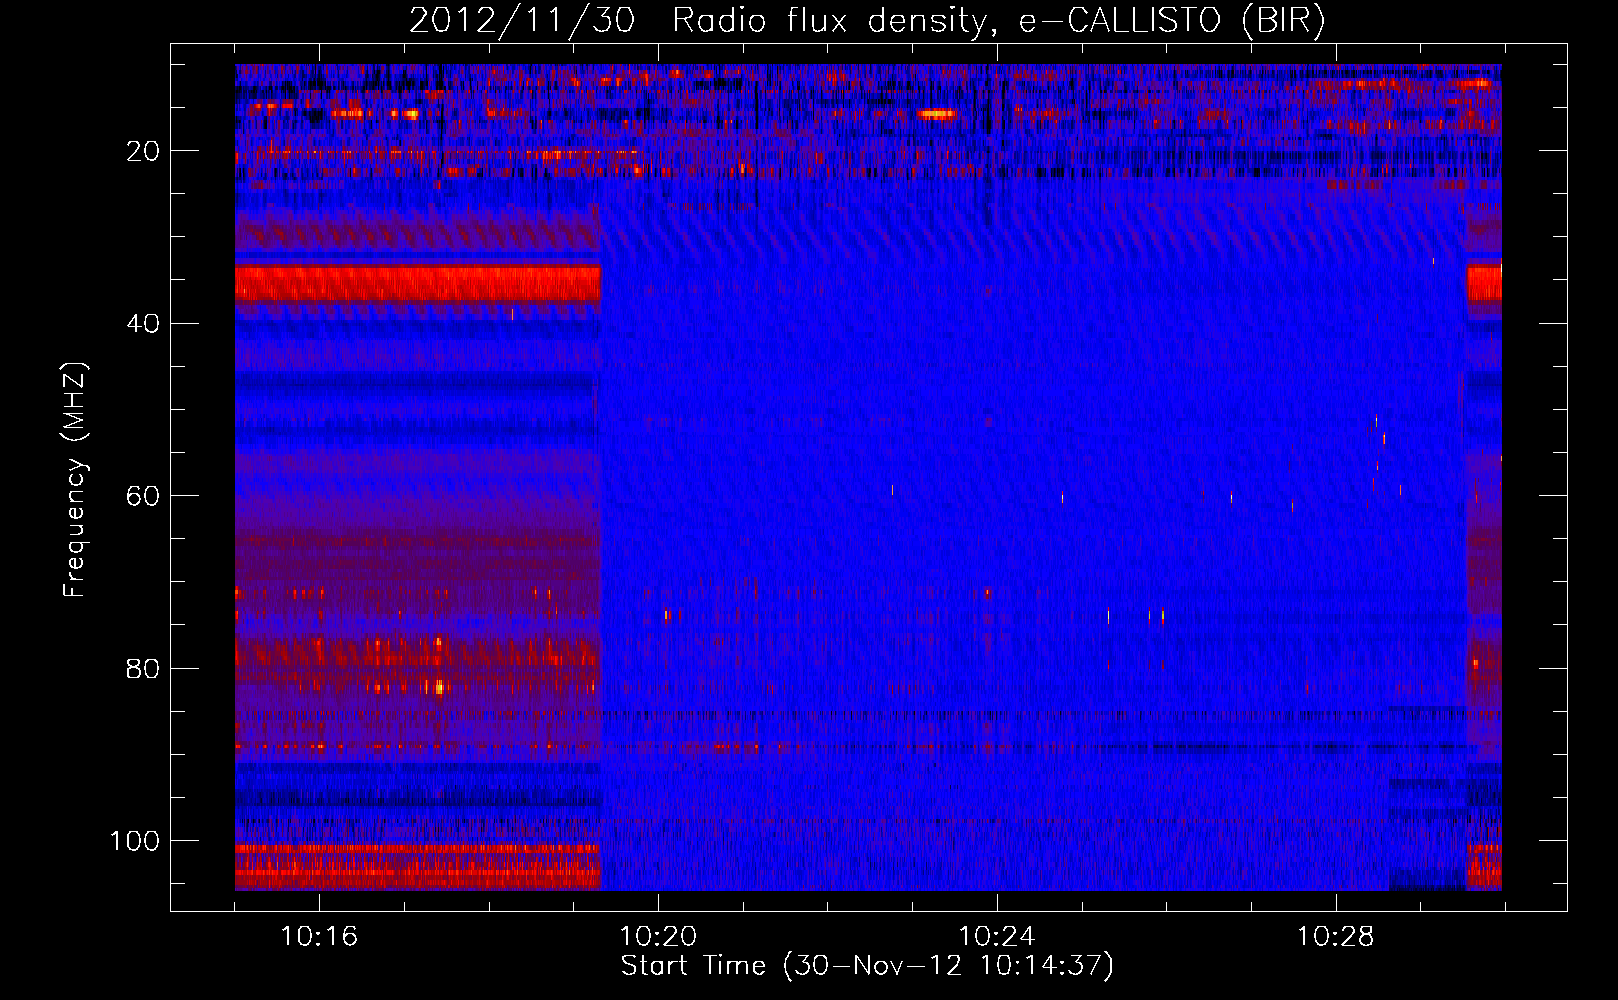Viewport: 1618px width, 1000px height.
Task: Click the '40' frequency tick label
Action: pyautogui.click(x=144, y=324)
